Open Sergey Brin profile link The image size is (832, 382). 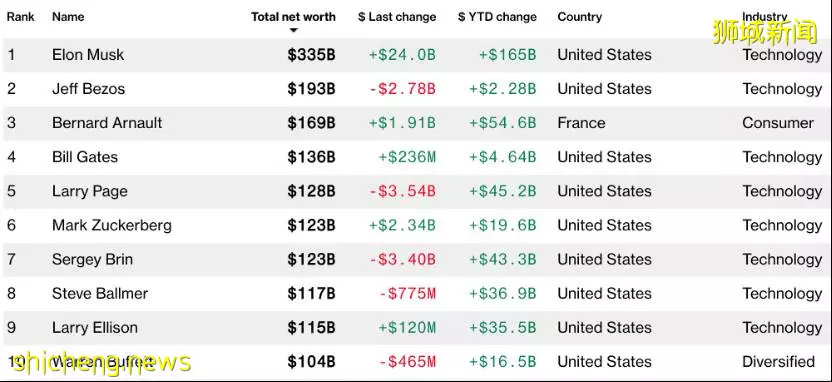tap(92, 259)
